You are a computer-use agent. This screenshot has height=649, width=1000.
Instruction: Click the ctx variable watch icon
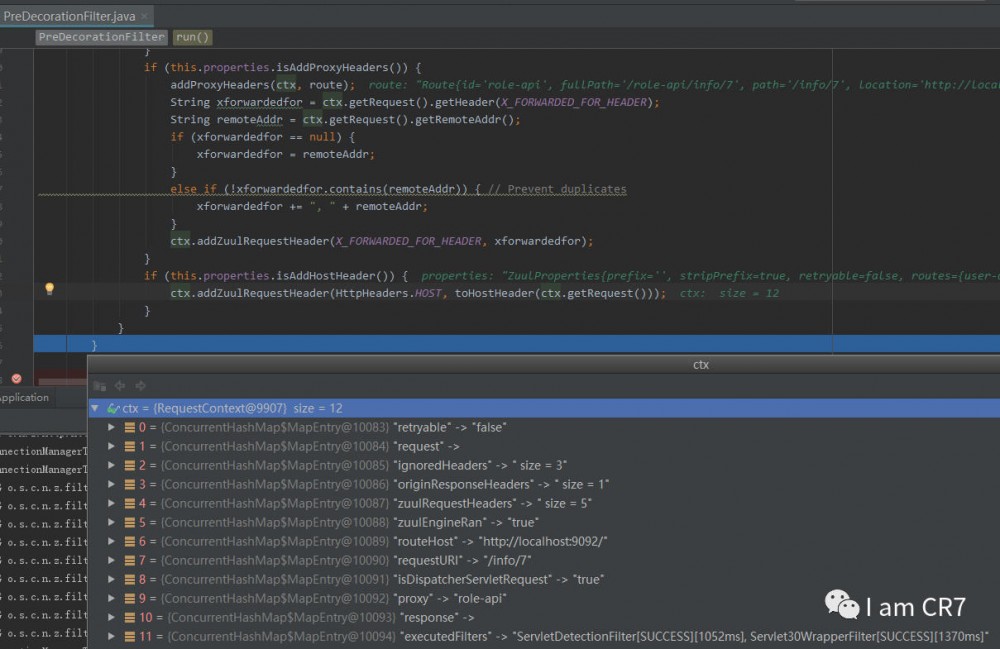113,408
